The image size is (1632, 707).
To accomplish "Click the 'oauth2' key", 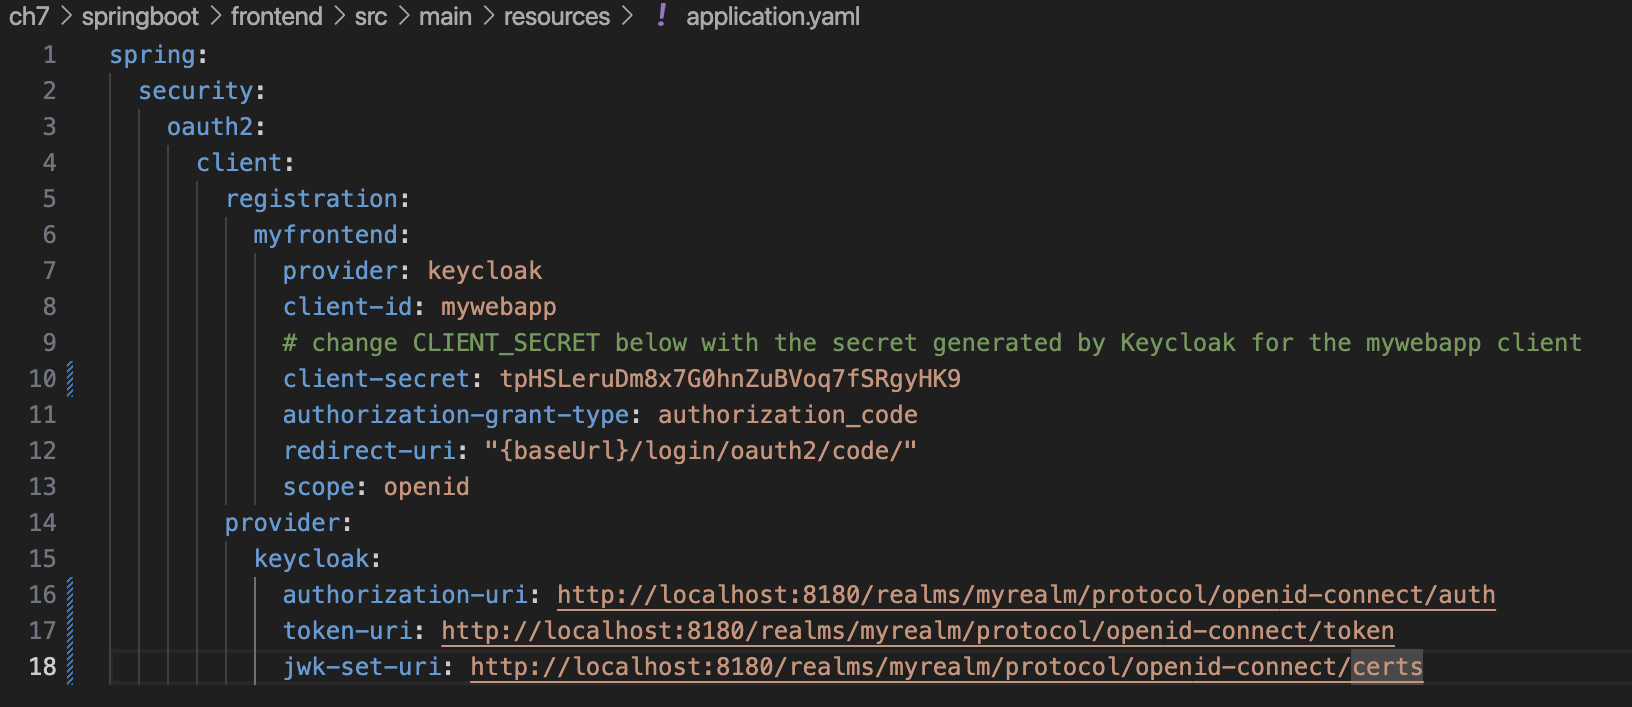I will click(210, 127).
